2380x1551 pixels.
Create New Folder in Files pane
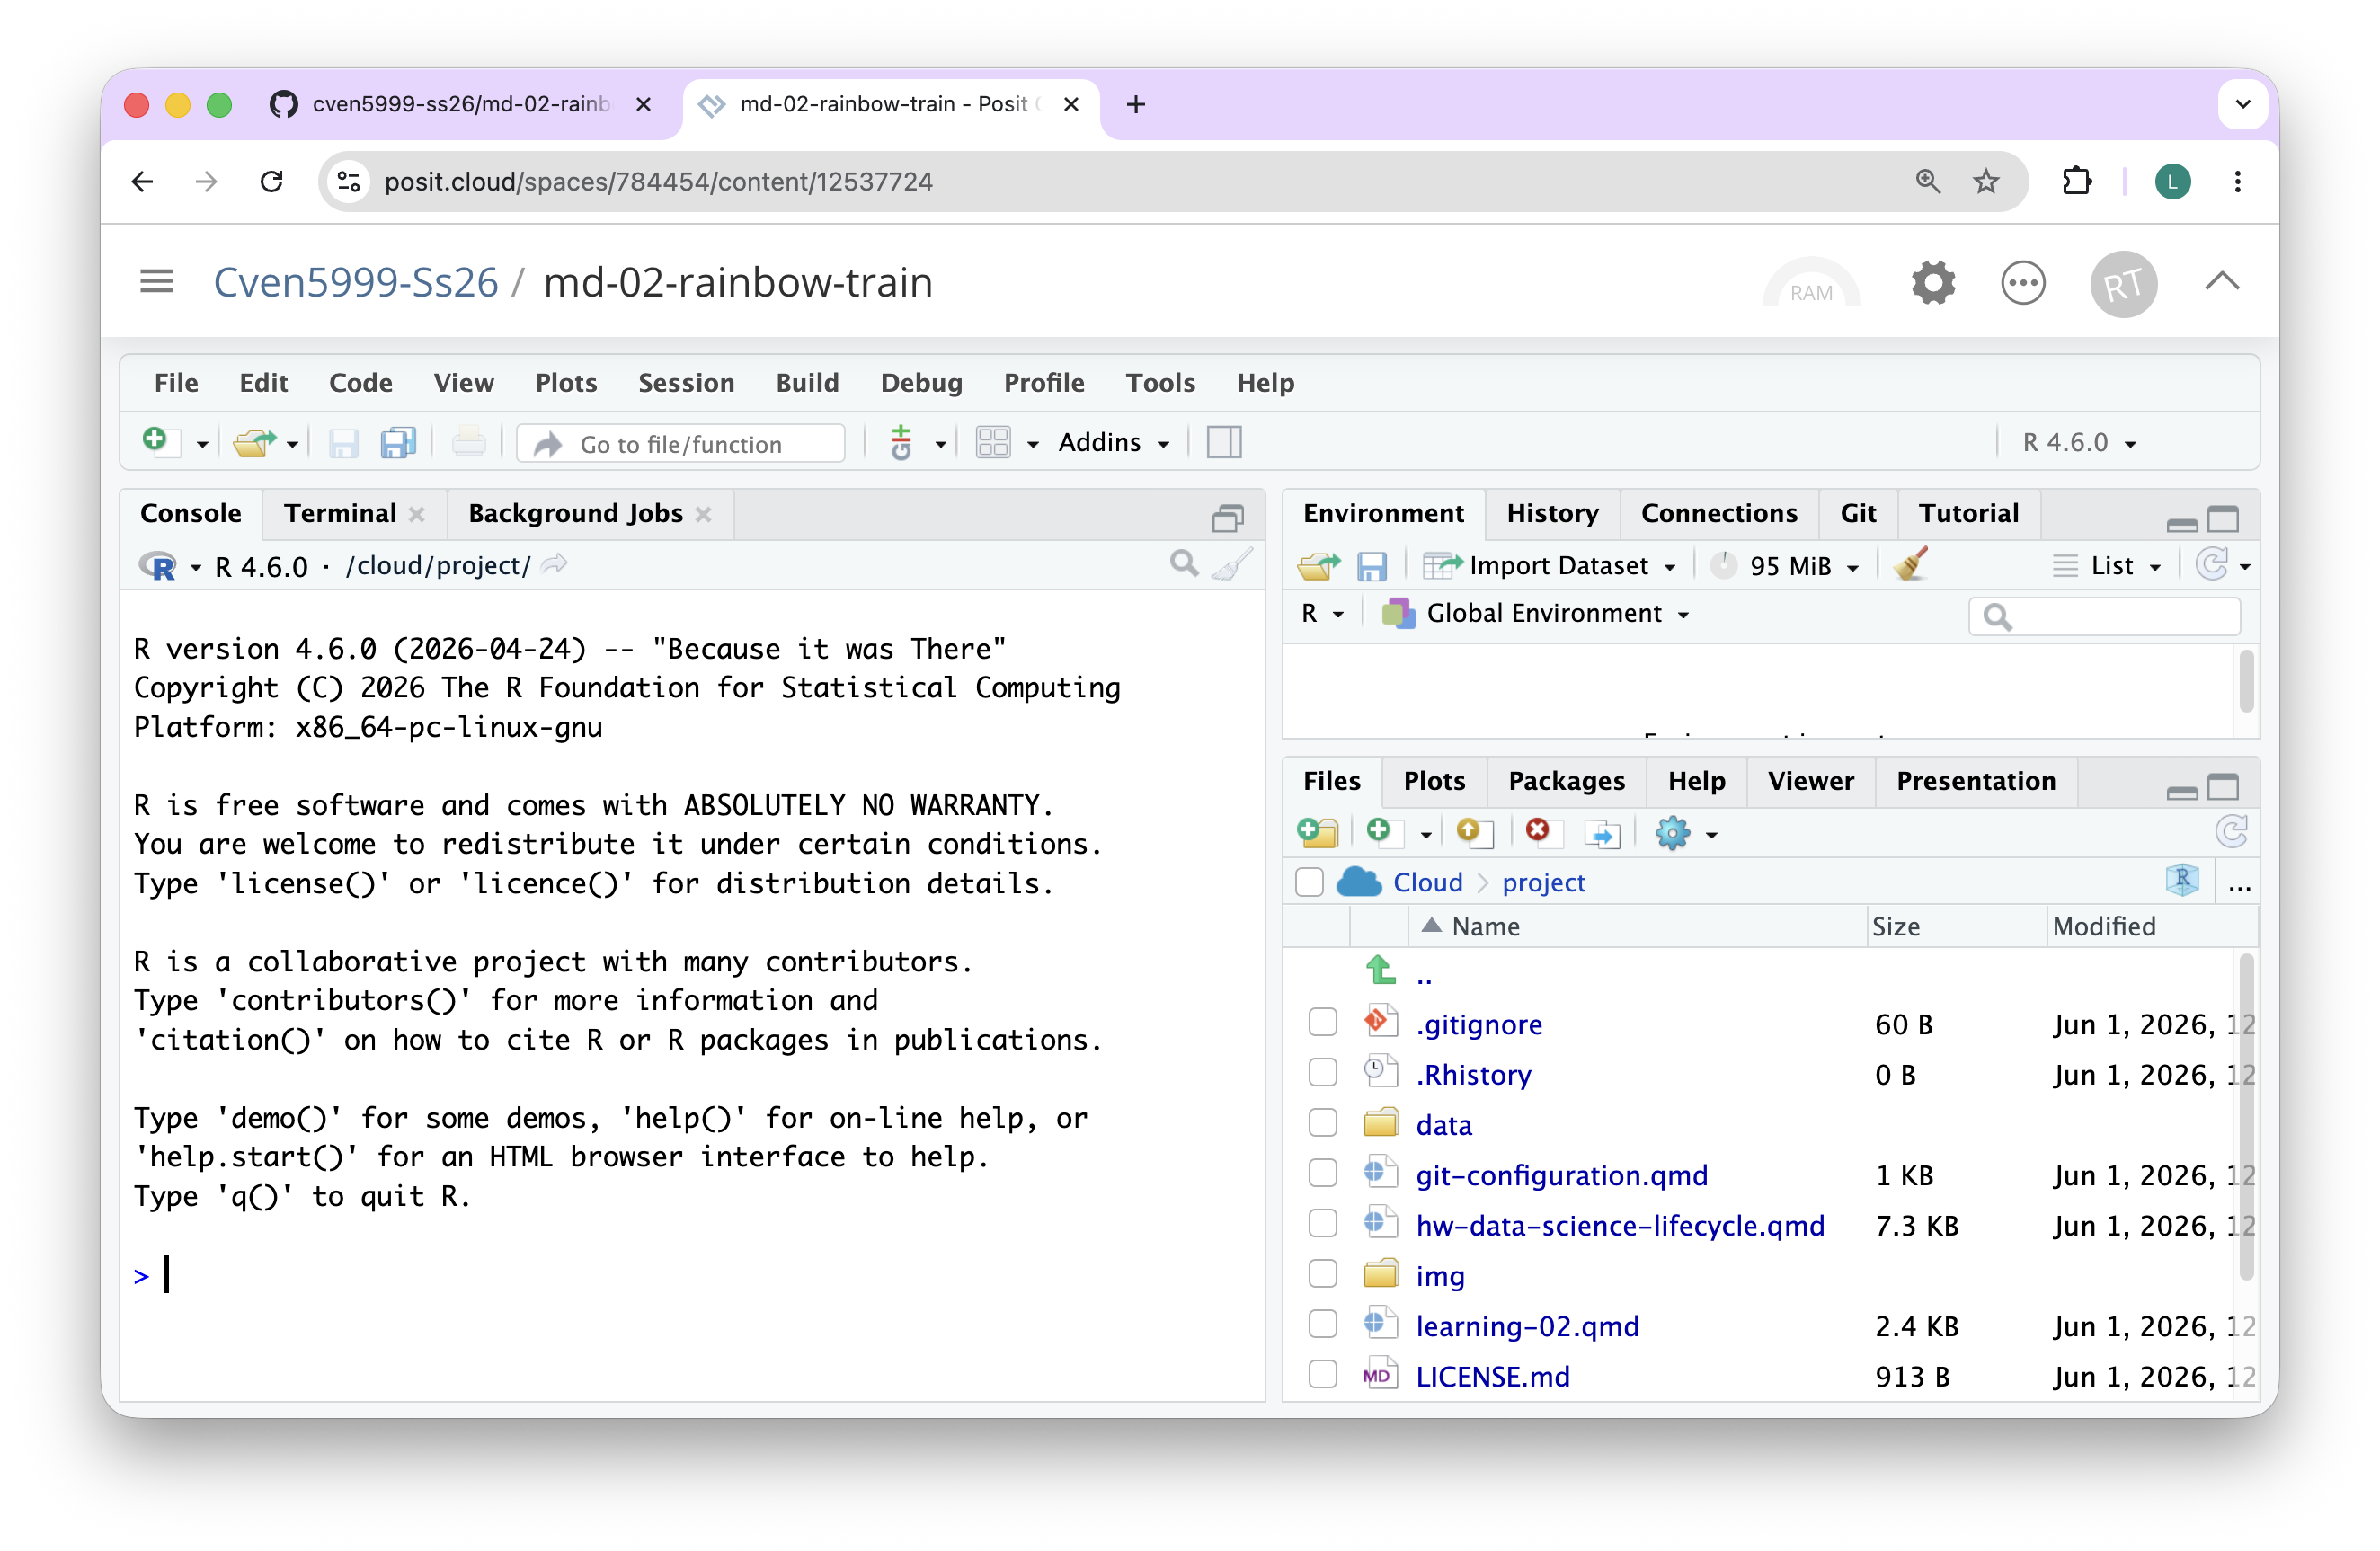tap(1318, 832)
